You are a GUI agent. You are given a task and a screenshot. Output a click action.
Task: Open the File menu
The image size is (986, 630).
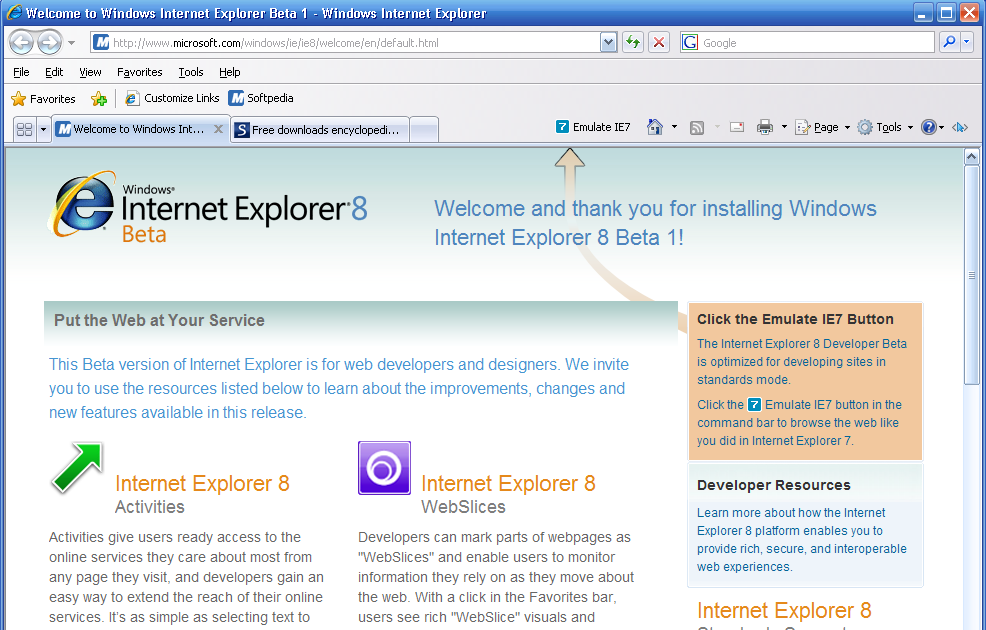coord(21,72)
